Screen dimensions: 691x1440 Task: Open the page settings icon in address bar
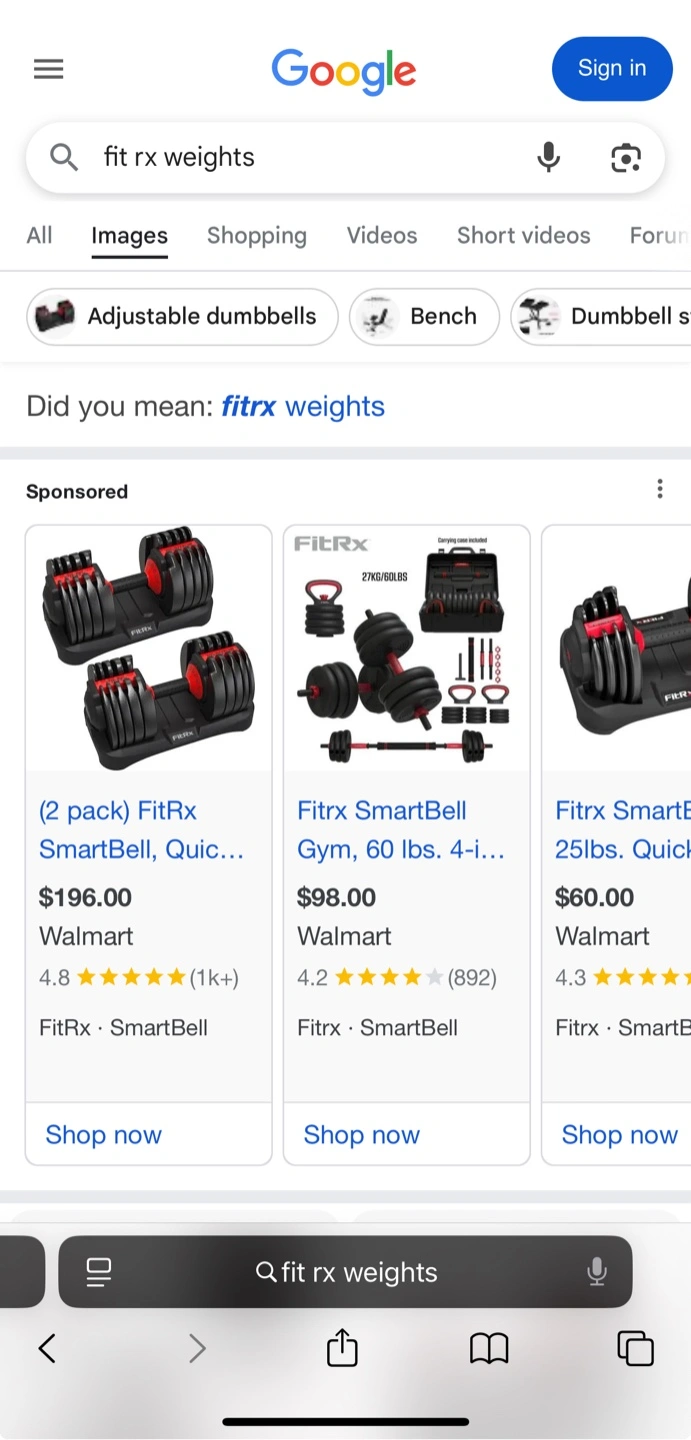[98, 1272]
